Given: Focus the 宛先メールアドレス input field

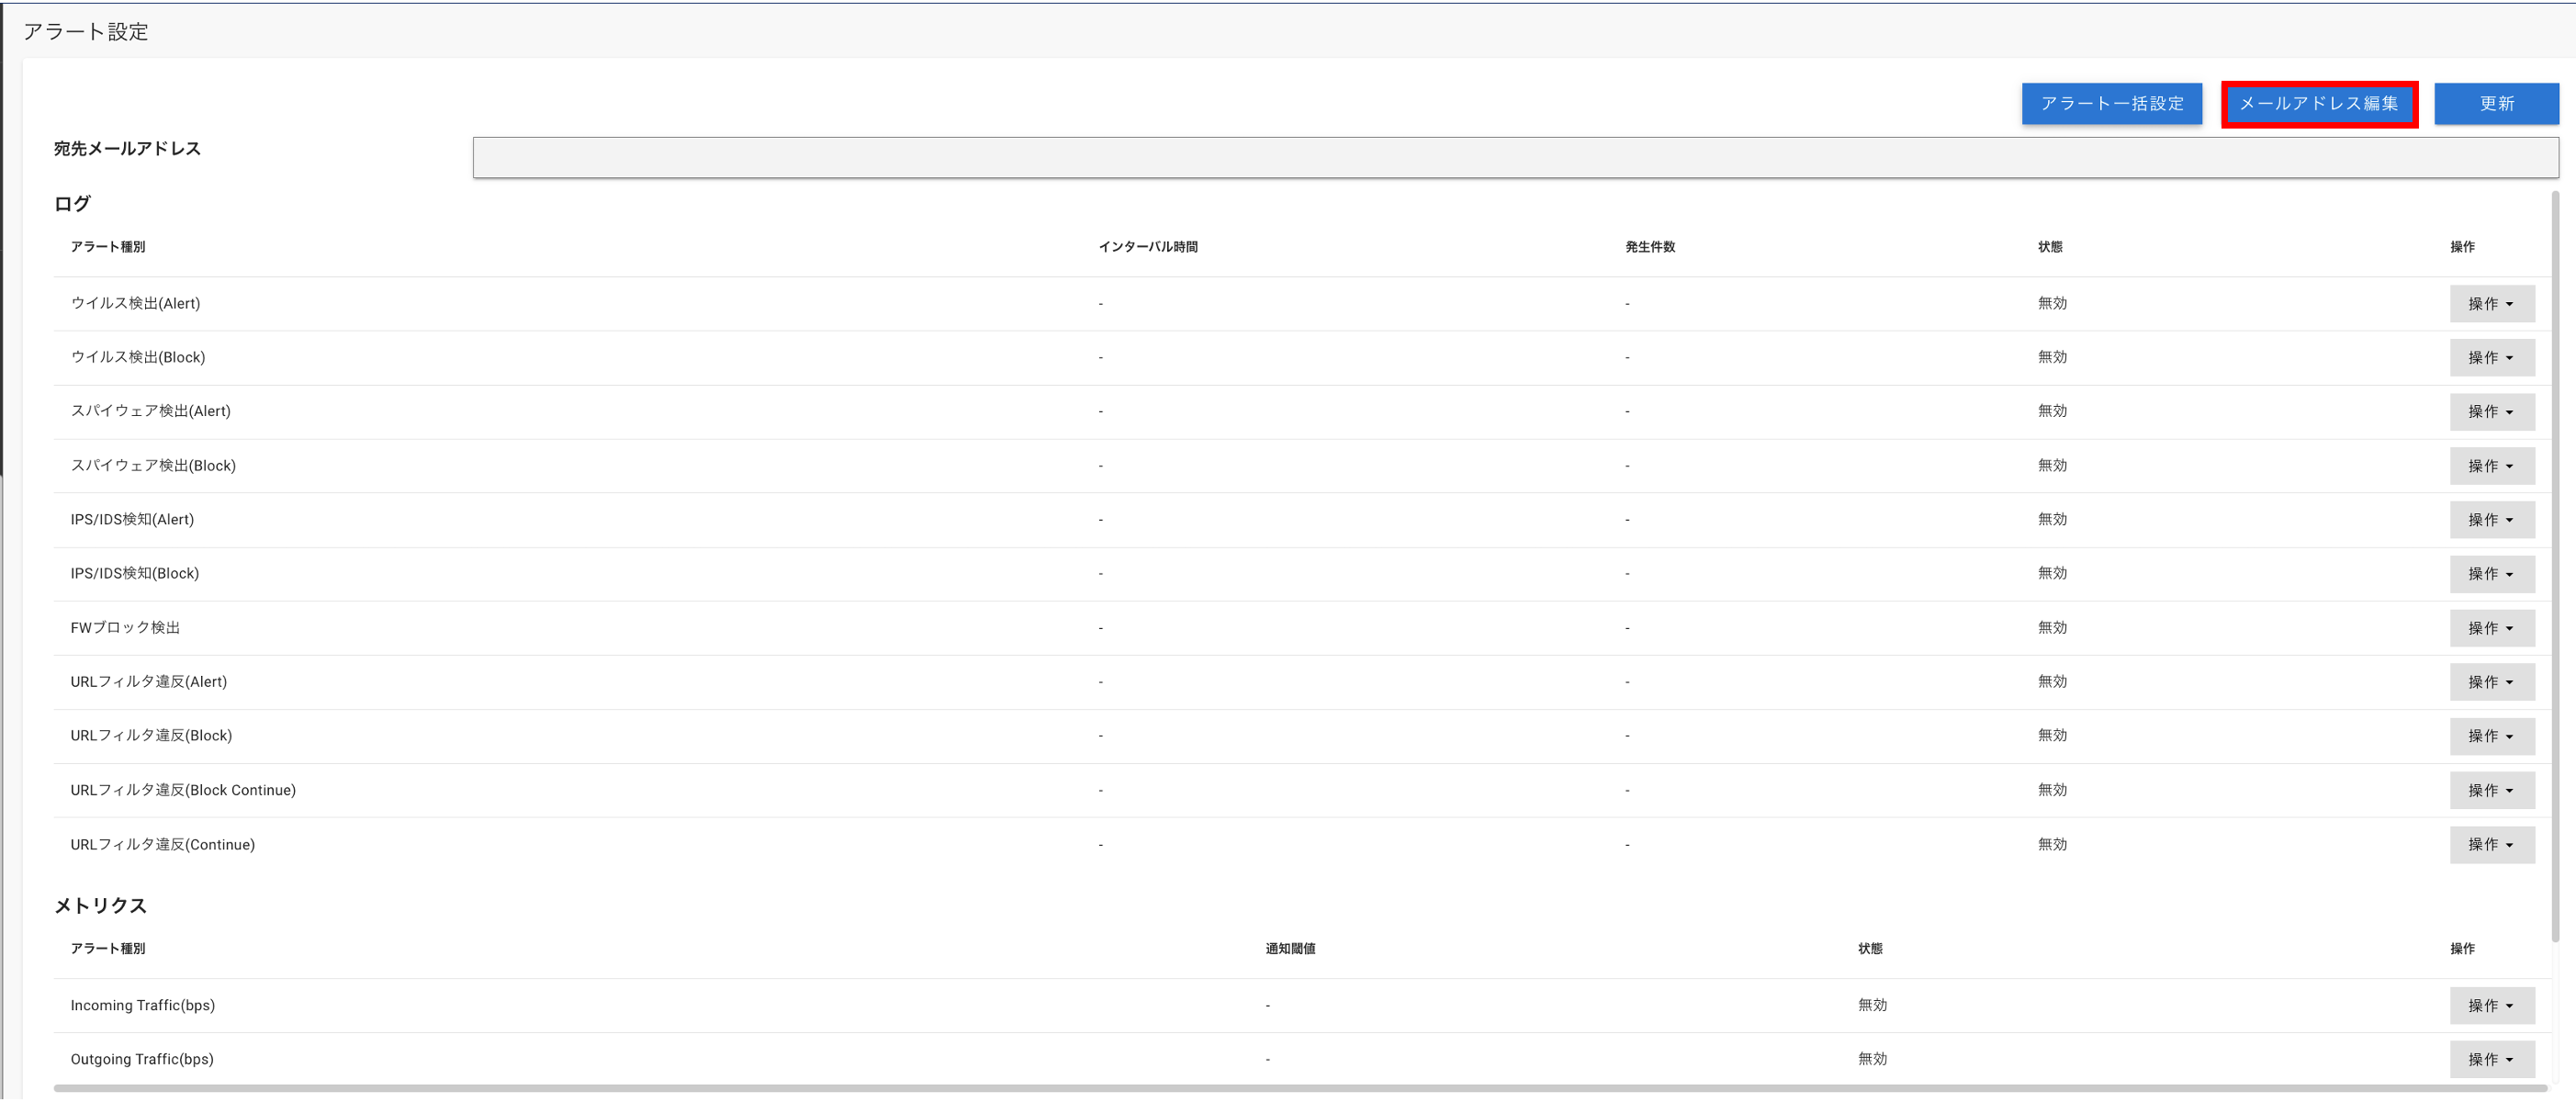Looking at the screenshot, I should [x=1515, y=158].
